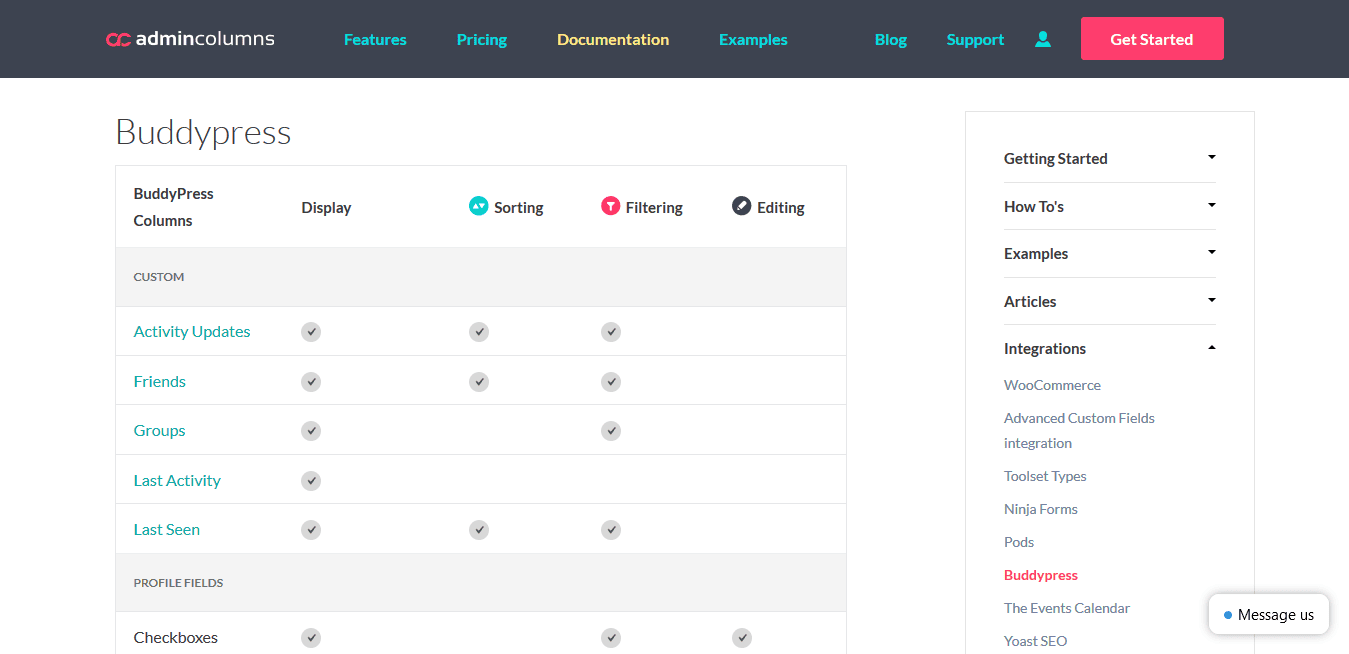Click Last Seen Filtering checkmark
This screenshot has width=1349, height=654.
[x=611, y=530]
